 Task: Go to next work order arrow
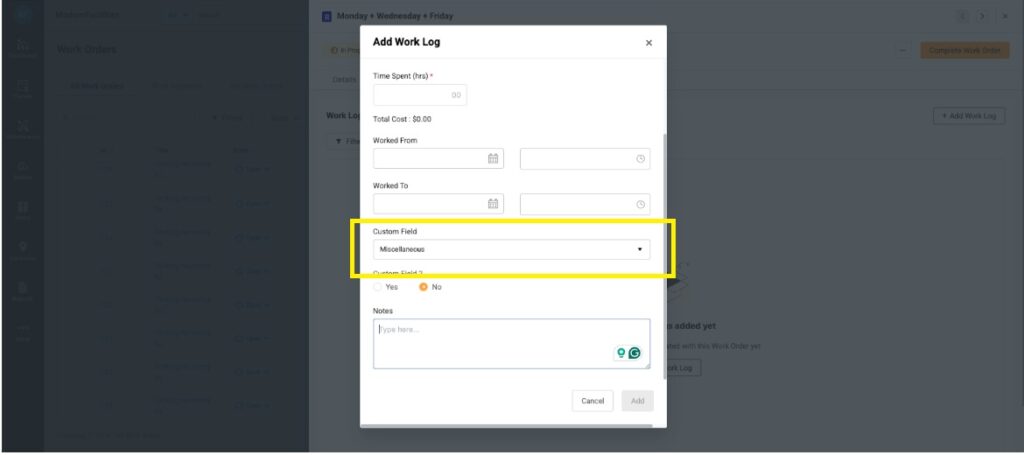coord(982,16)
